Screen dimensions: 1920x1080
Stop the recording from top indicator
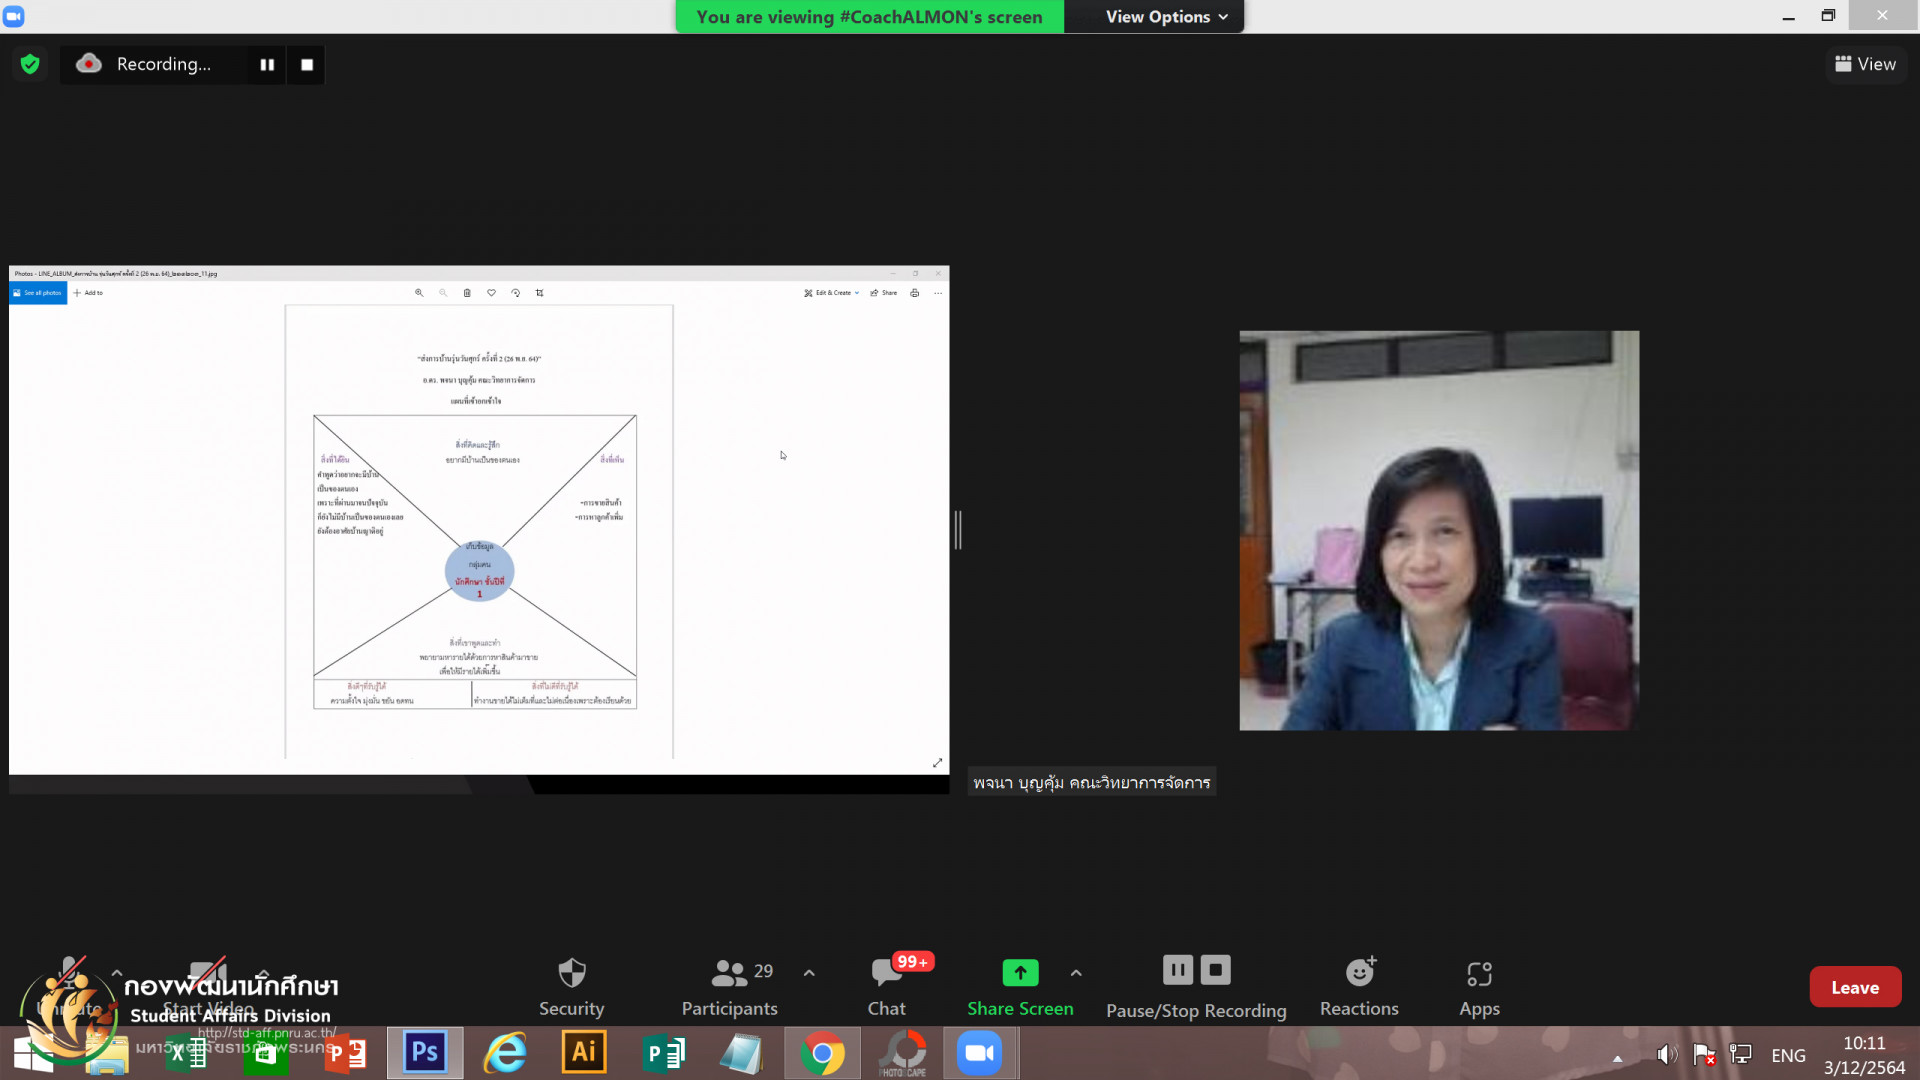click(x=307, y=65)
